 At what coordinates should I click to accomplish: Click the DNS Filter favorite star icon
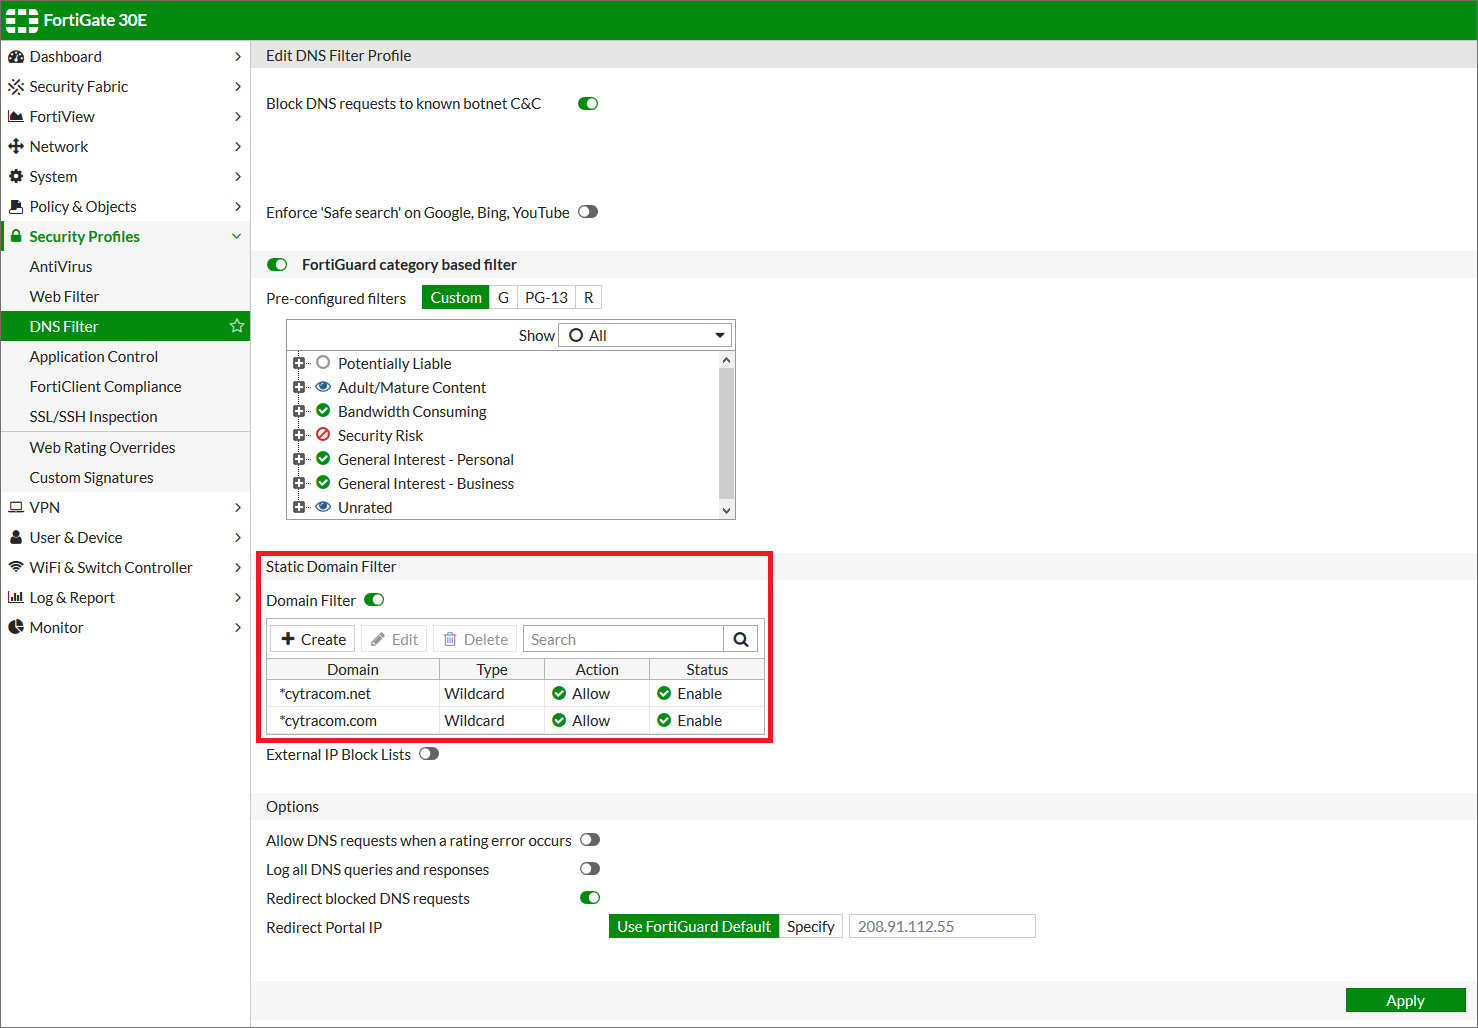(x=237, y=326)
